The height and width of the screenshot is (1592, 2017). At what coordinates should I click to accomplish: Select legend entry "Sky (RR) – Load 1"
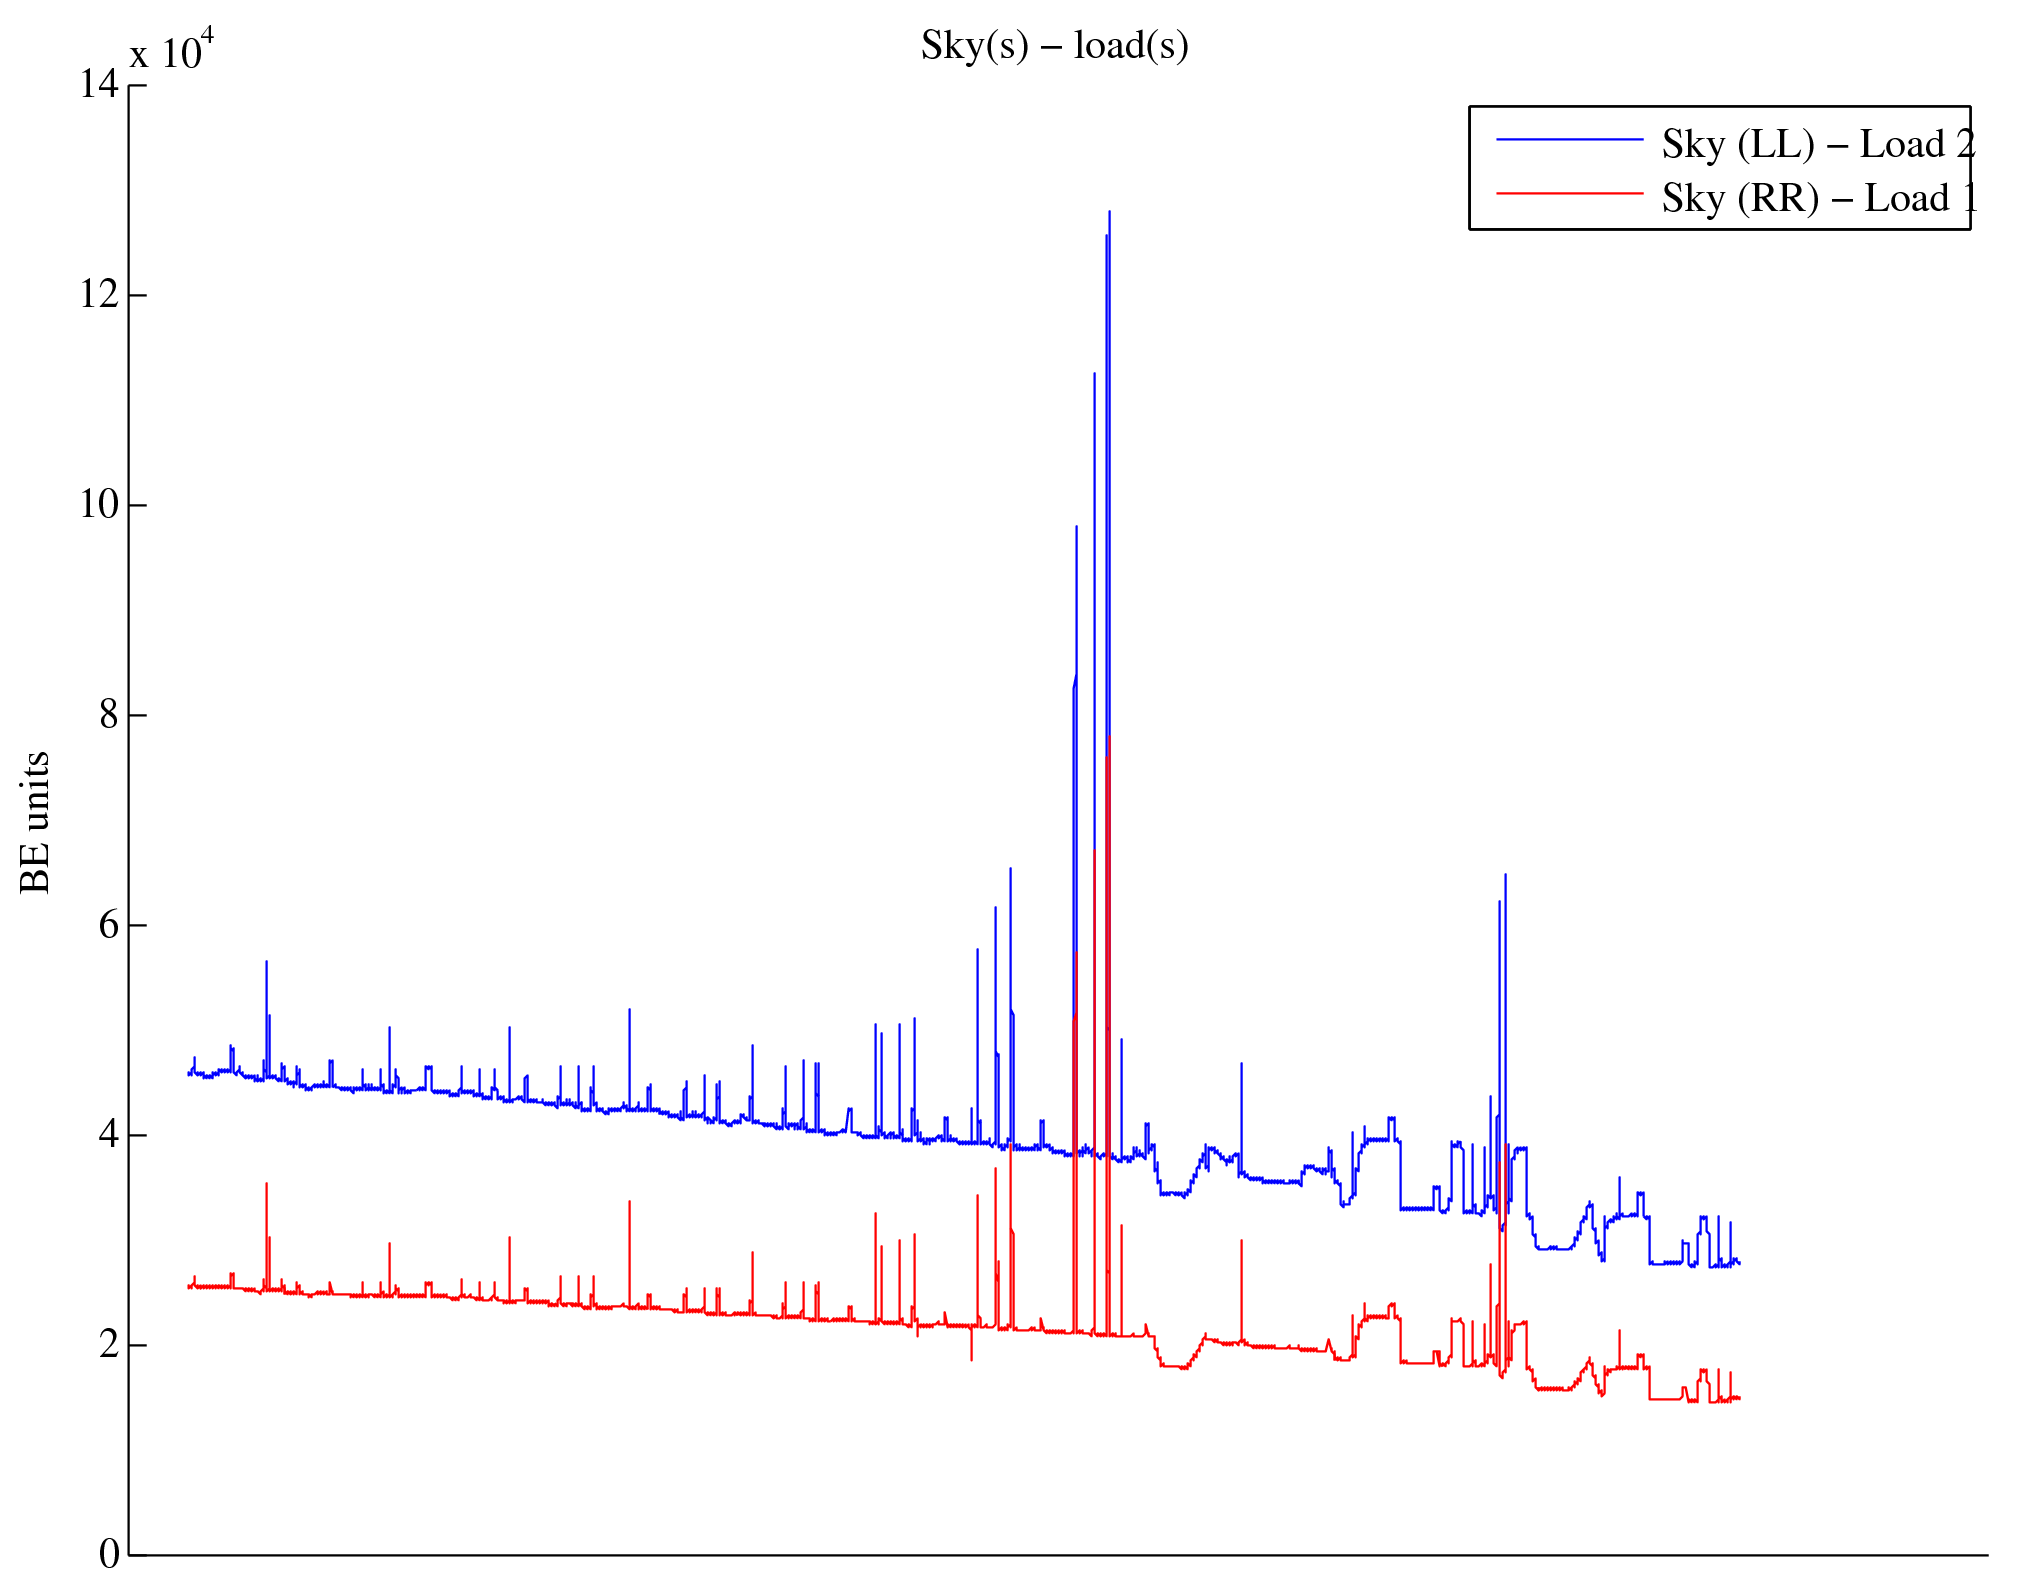pyautogui.click(x=1818, y=198)
